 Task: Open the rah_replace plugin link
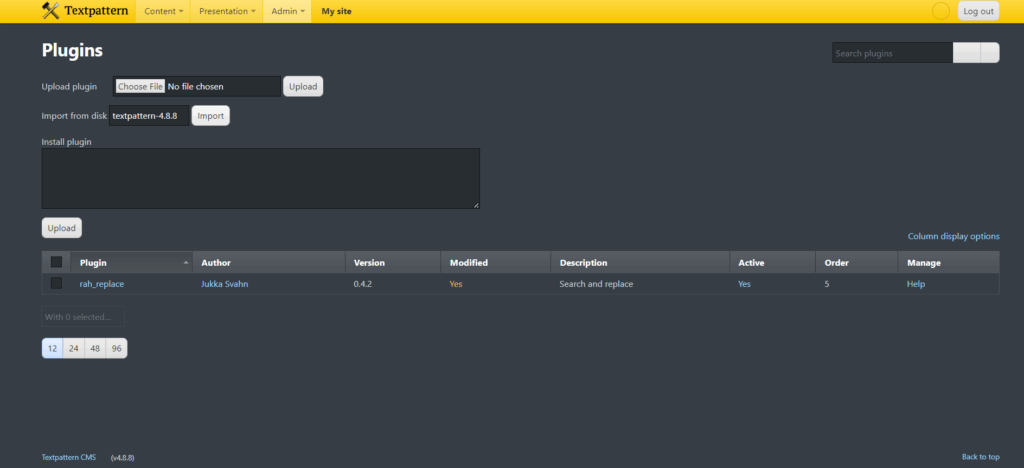point(102,284)
